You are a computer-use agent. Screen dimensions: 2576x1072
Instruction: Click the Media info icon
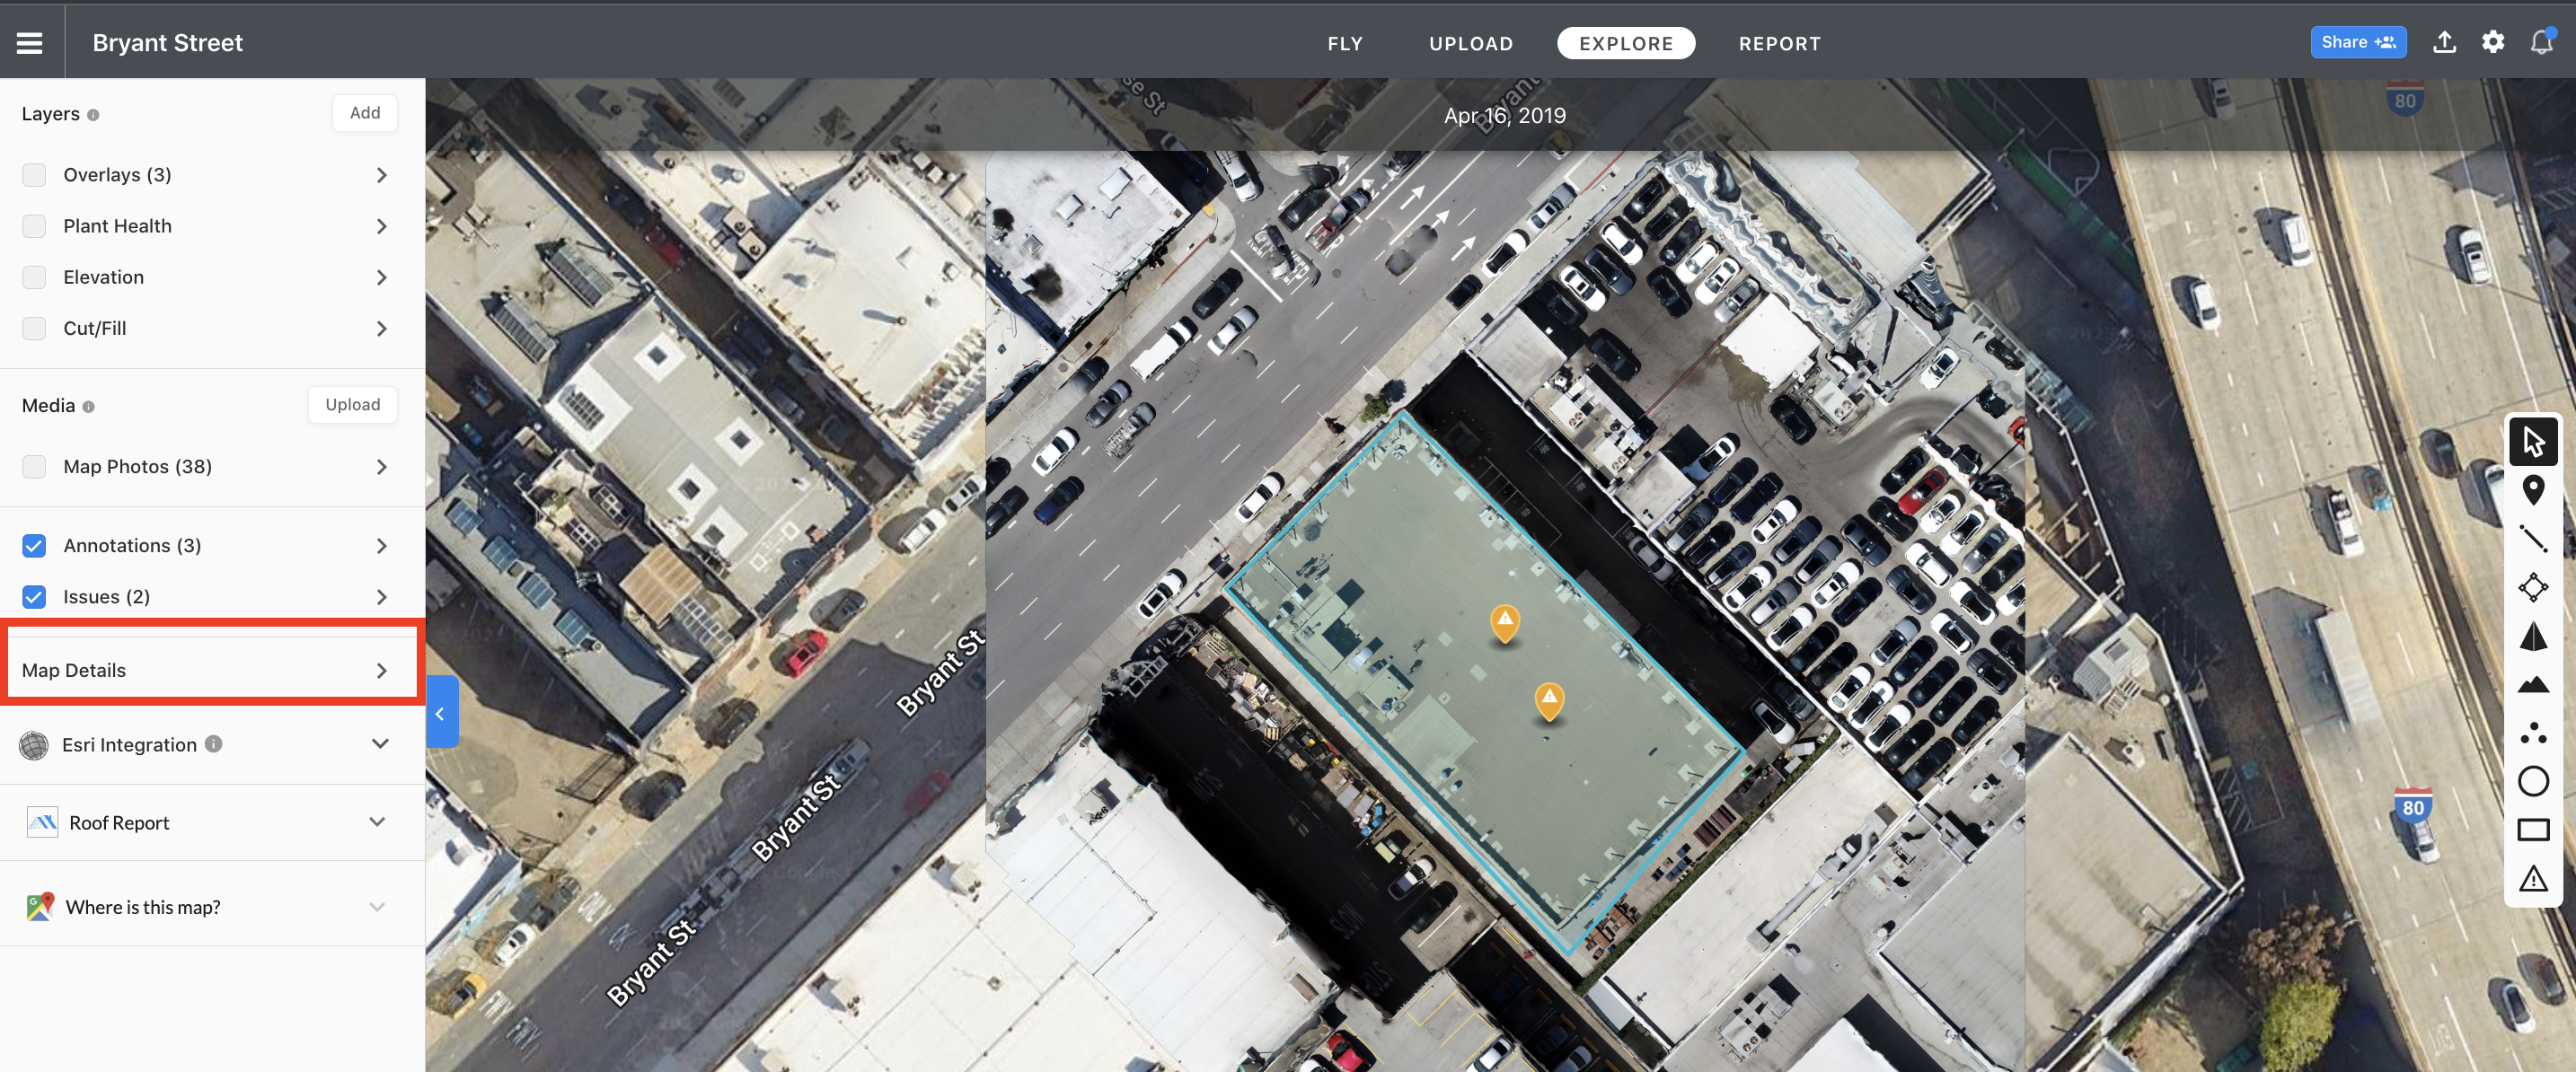[x=88, y=407]
